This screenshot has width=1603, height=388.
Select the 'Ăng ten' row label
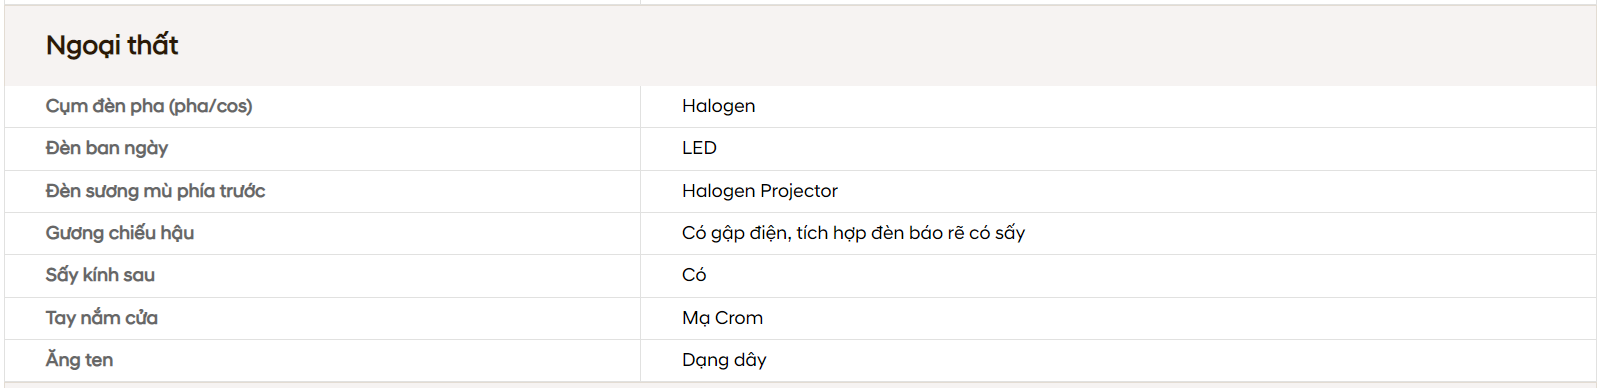[79, 360]
